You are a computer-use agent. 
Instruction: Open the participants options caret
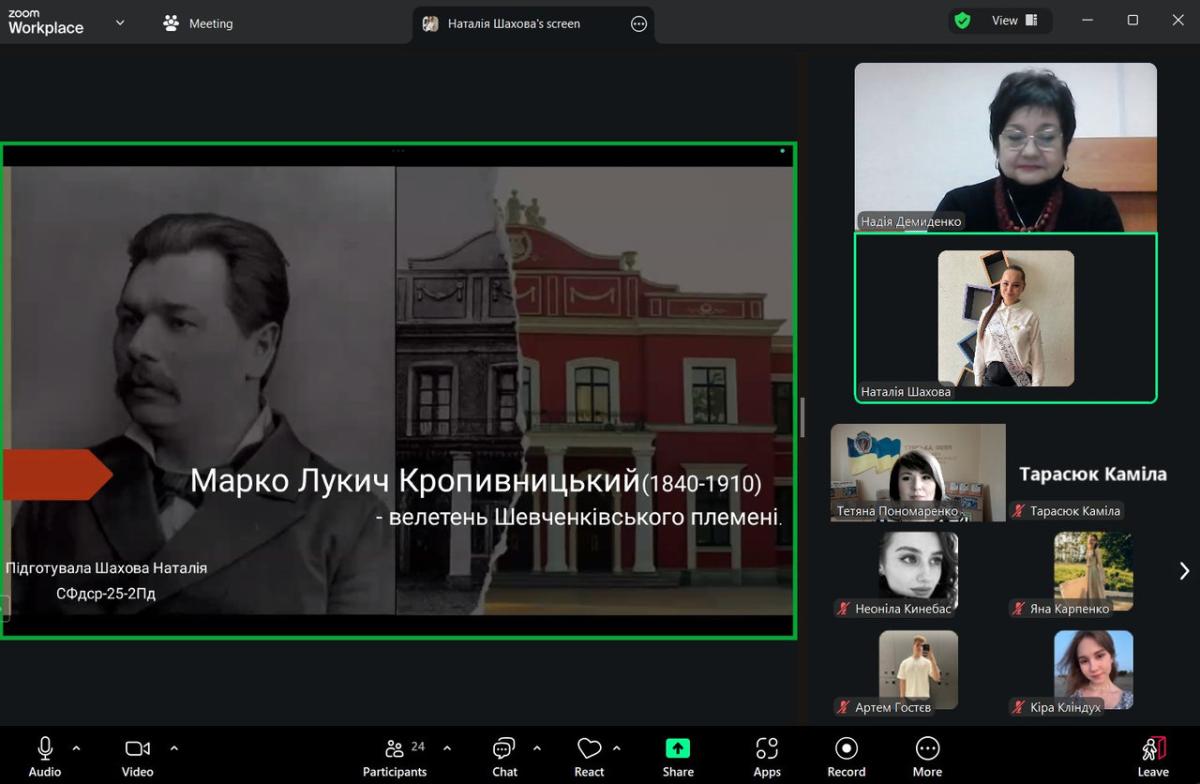(x=447, y=748)
